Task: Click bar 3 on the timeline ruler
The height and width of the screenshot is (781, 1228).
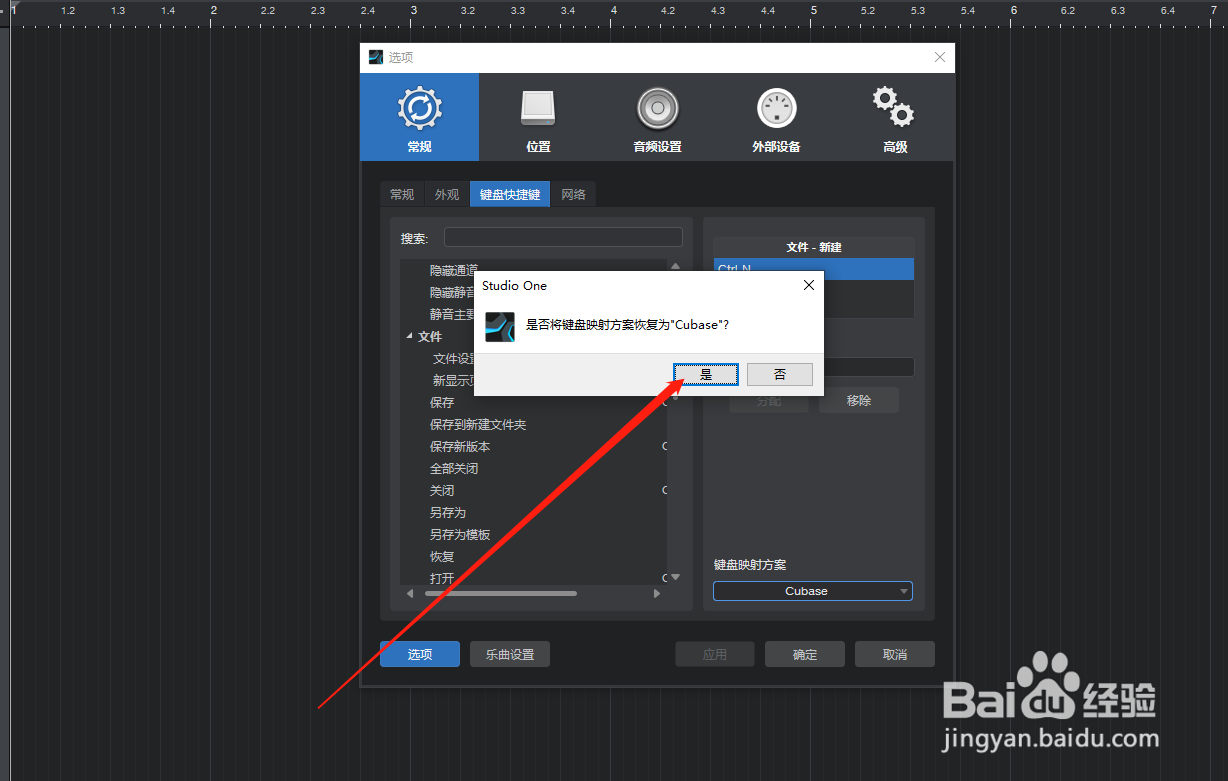Action: click(413, 10)
